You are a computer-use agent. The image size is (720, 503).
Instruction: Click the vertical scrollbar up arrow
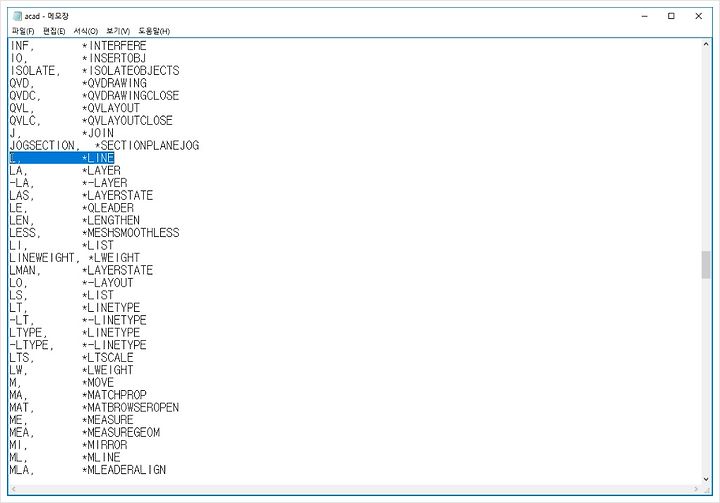click(706, 44)
